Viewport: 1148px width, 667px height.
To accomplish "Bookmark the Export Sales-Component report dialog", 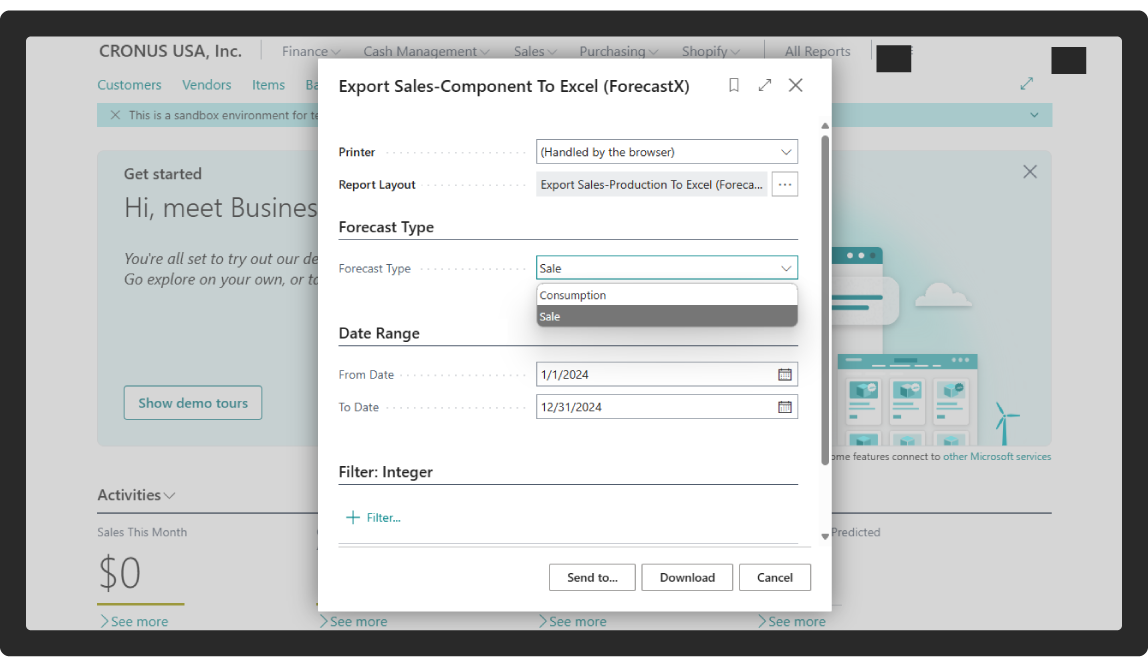I will tap(734, 85).
